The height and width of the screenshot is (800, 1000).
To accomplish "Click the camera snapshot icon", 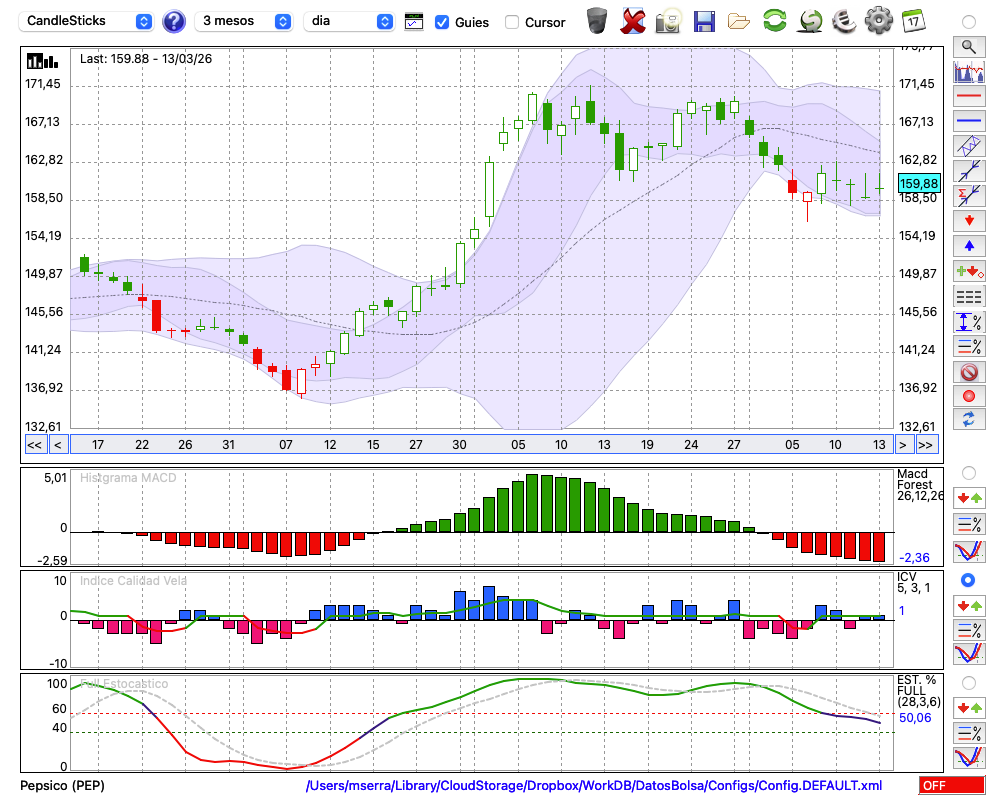I will click(668, 21).
